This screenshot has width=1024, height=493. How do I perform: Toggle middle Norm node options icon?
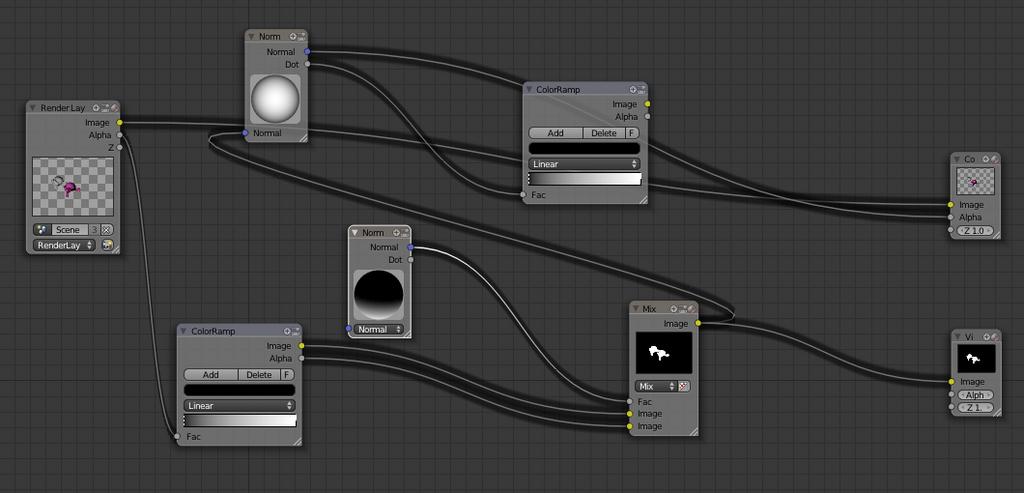(405, 232)
